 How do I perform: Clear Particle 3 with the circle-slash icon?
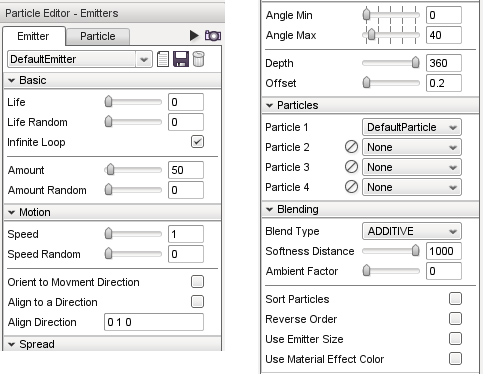(351, 167)
